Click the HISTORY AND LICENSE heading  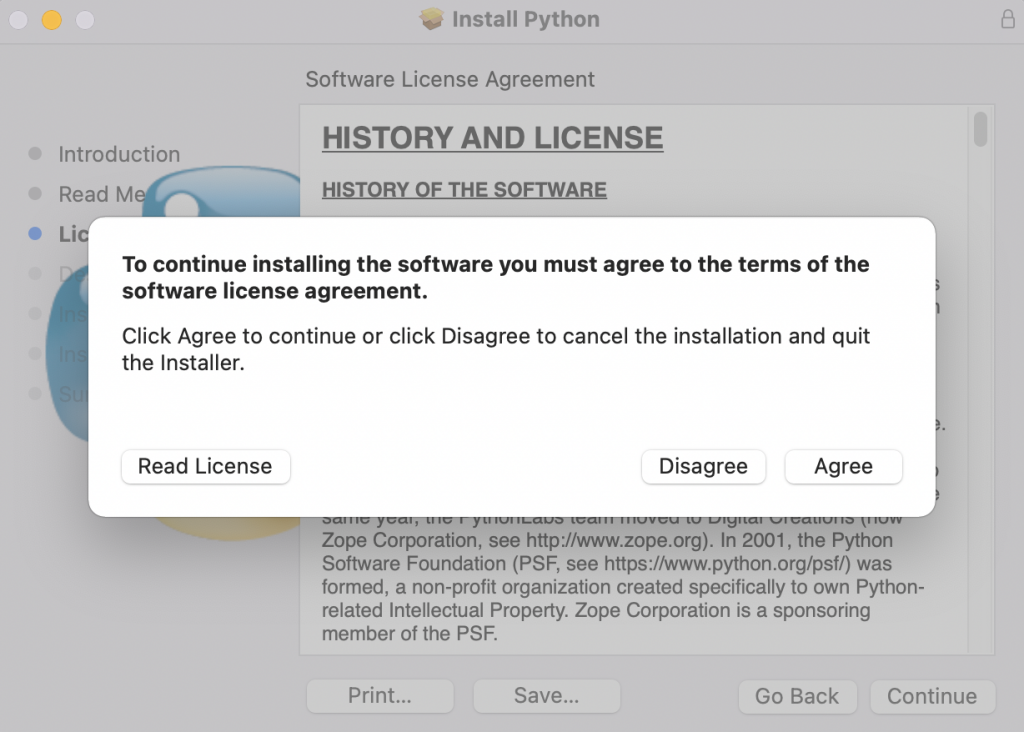click(x=492, y=138)
